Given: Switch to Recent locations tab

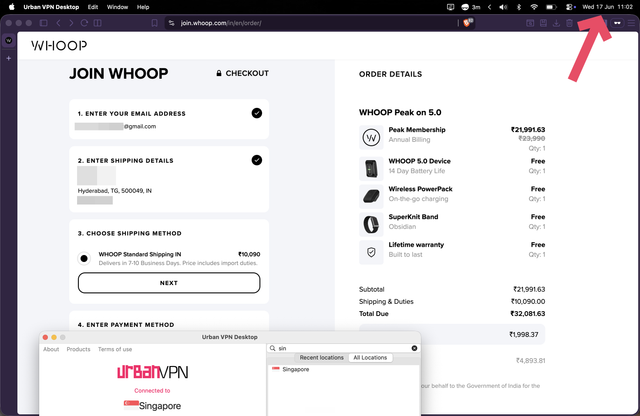Looking at the screenshot, I should click(x=322, y=358).
